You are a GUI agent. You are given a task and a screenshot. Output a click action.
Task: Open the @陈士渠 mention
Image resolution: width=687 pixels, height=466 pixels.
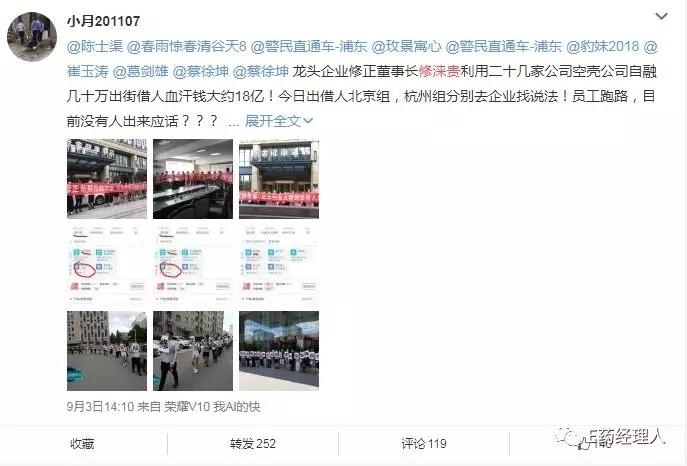point(95,46)
